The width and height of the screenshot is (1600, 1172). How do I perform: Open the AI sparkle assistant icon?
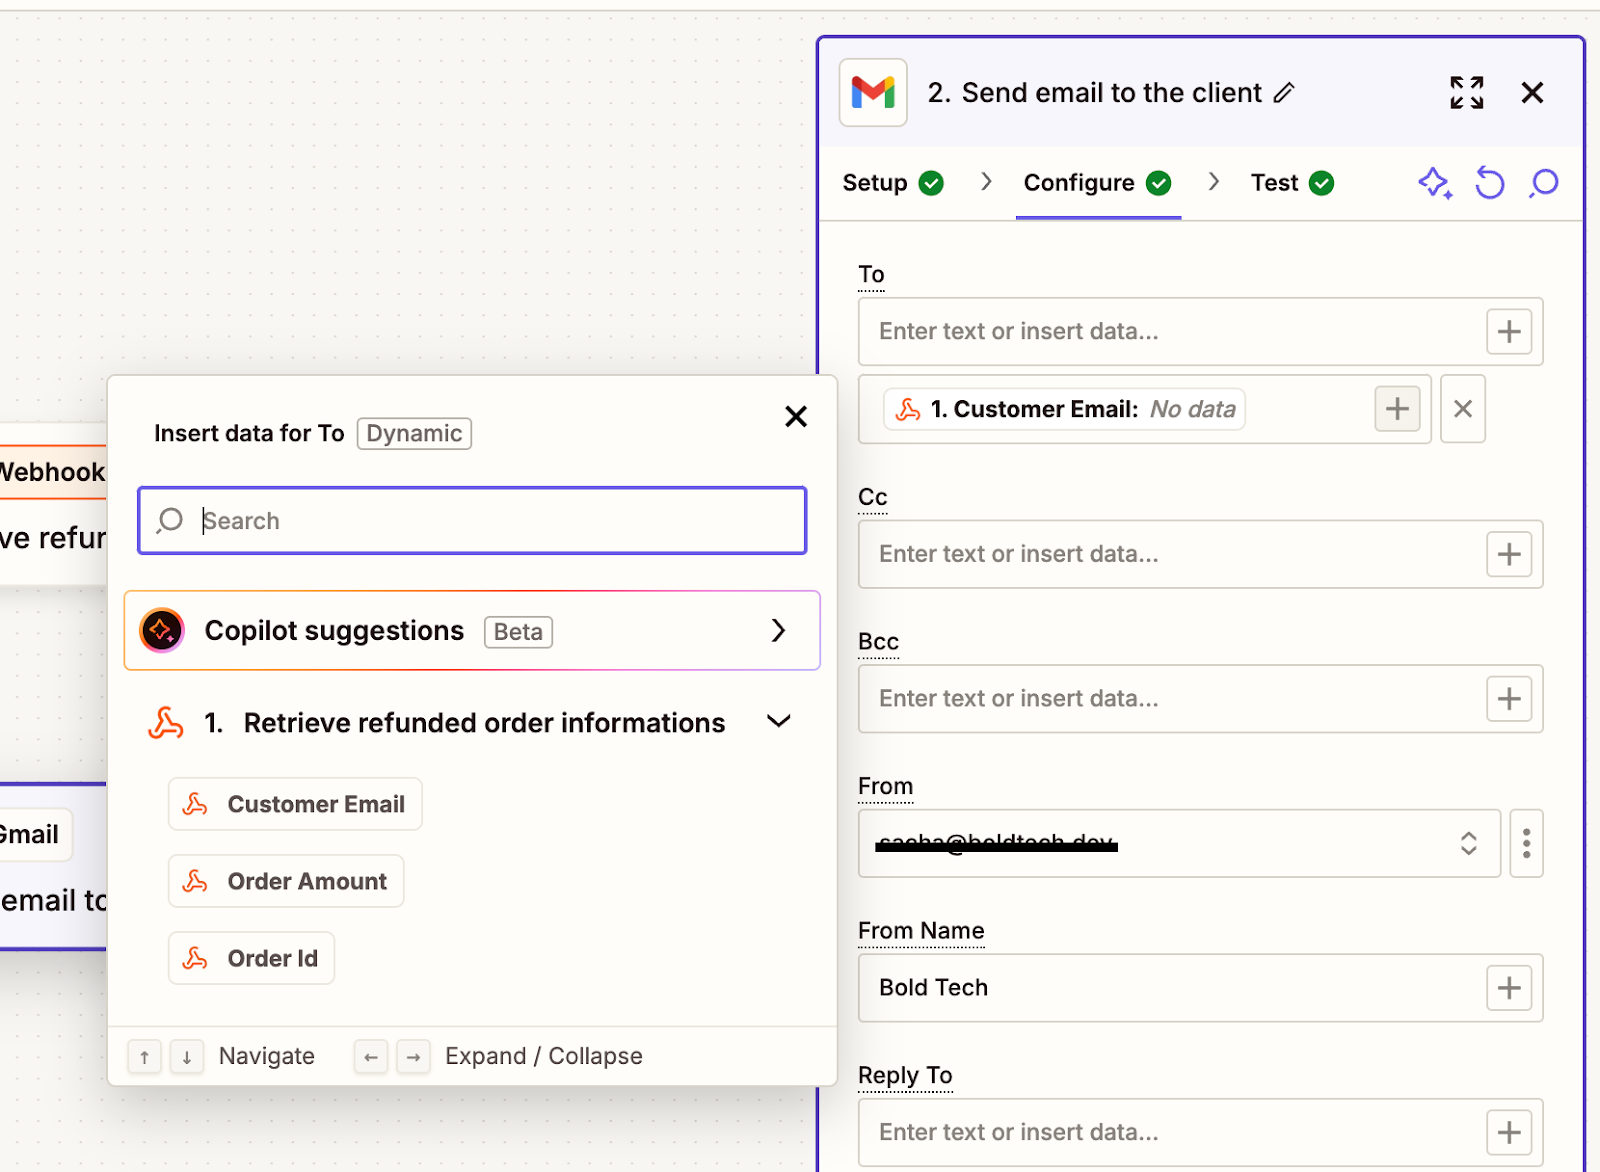(1435, 183)
